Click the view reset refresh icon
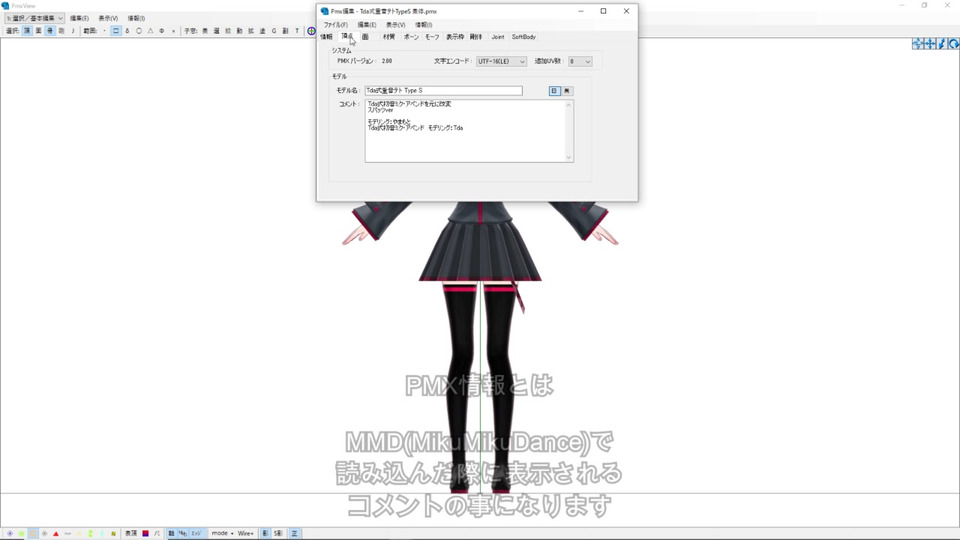960x540 pixels. [x=954, y=43]
